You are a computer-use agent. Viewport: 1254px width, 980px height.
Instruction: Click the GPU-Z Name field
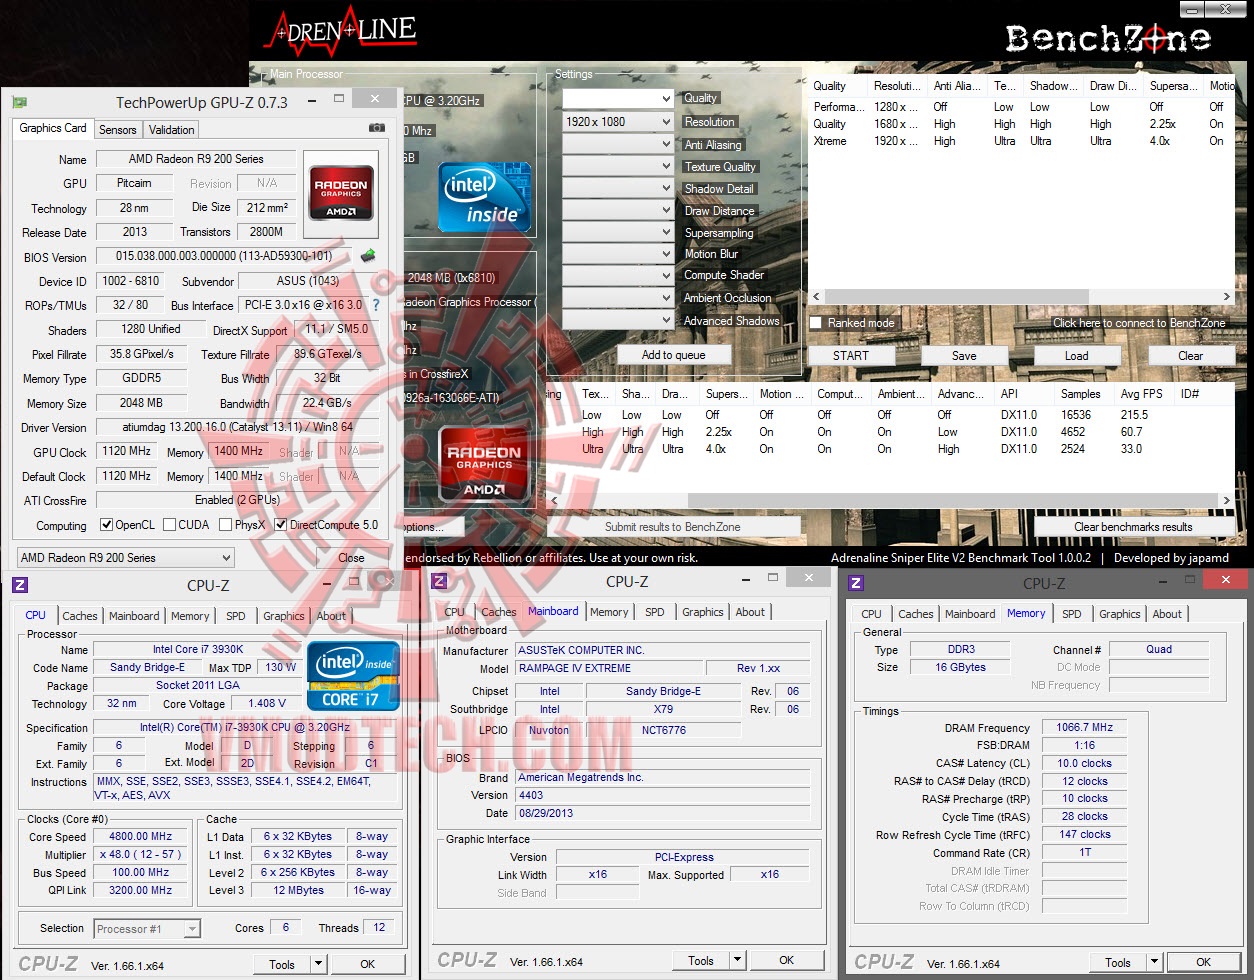(x=195, y=159)
